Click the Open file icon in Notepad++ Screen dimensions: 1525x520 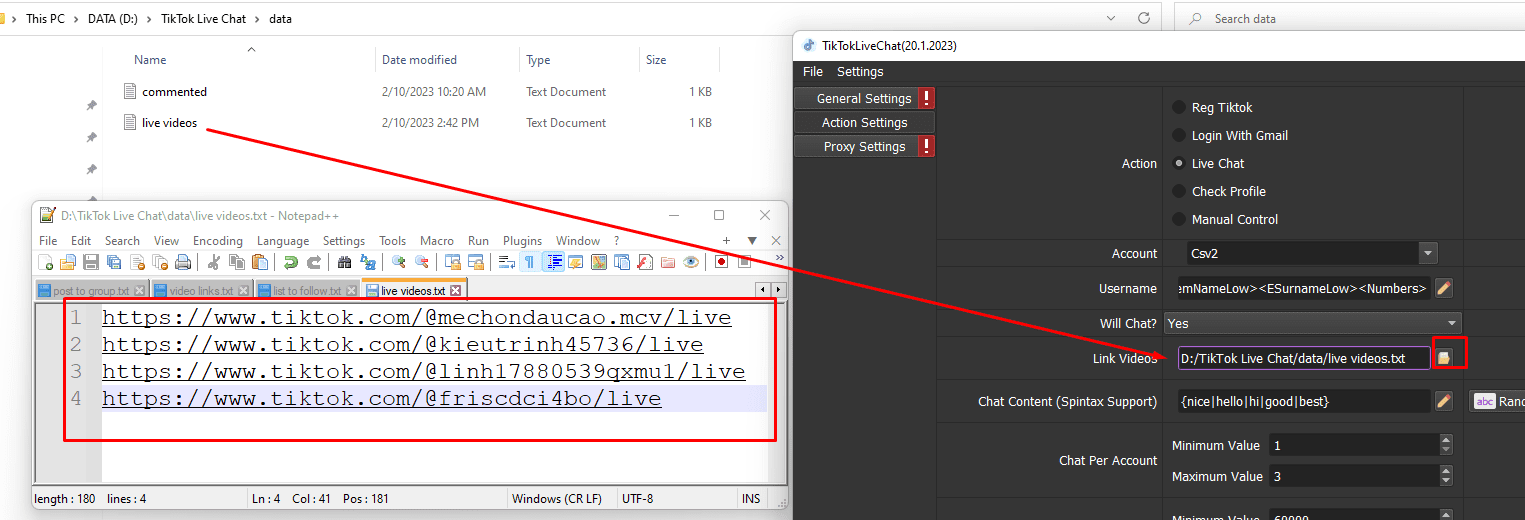click(x=67, y=262)
